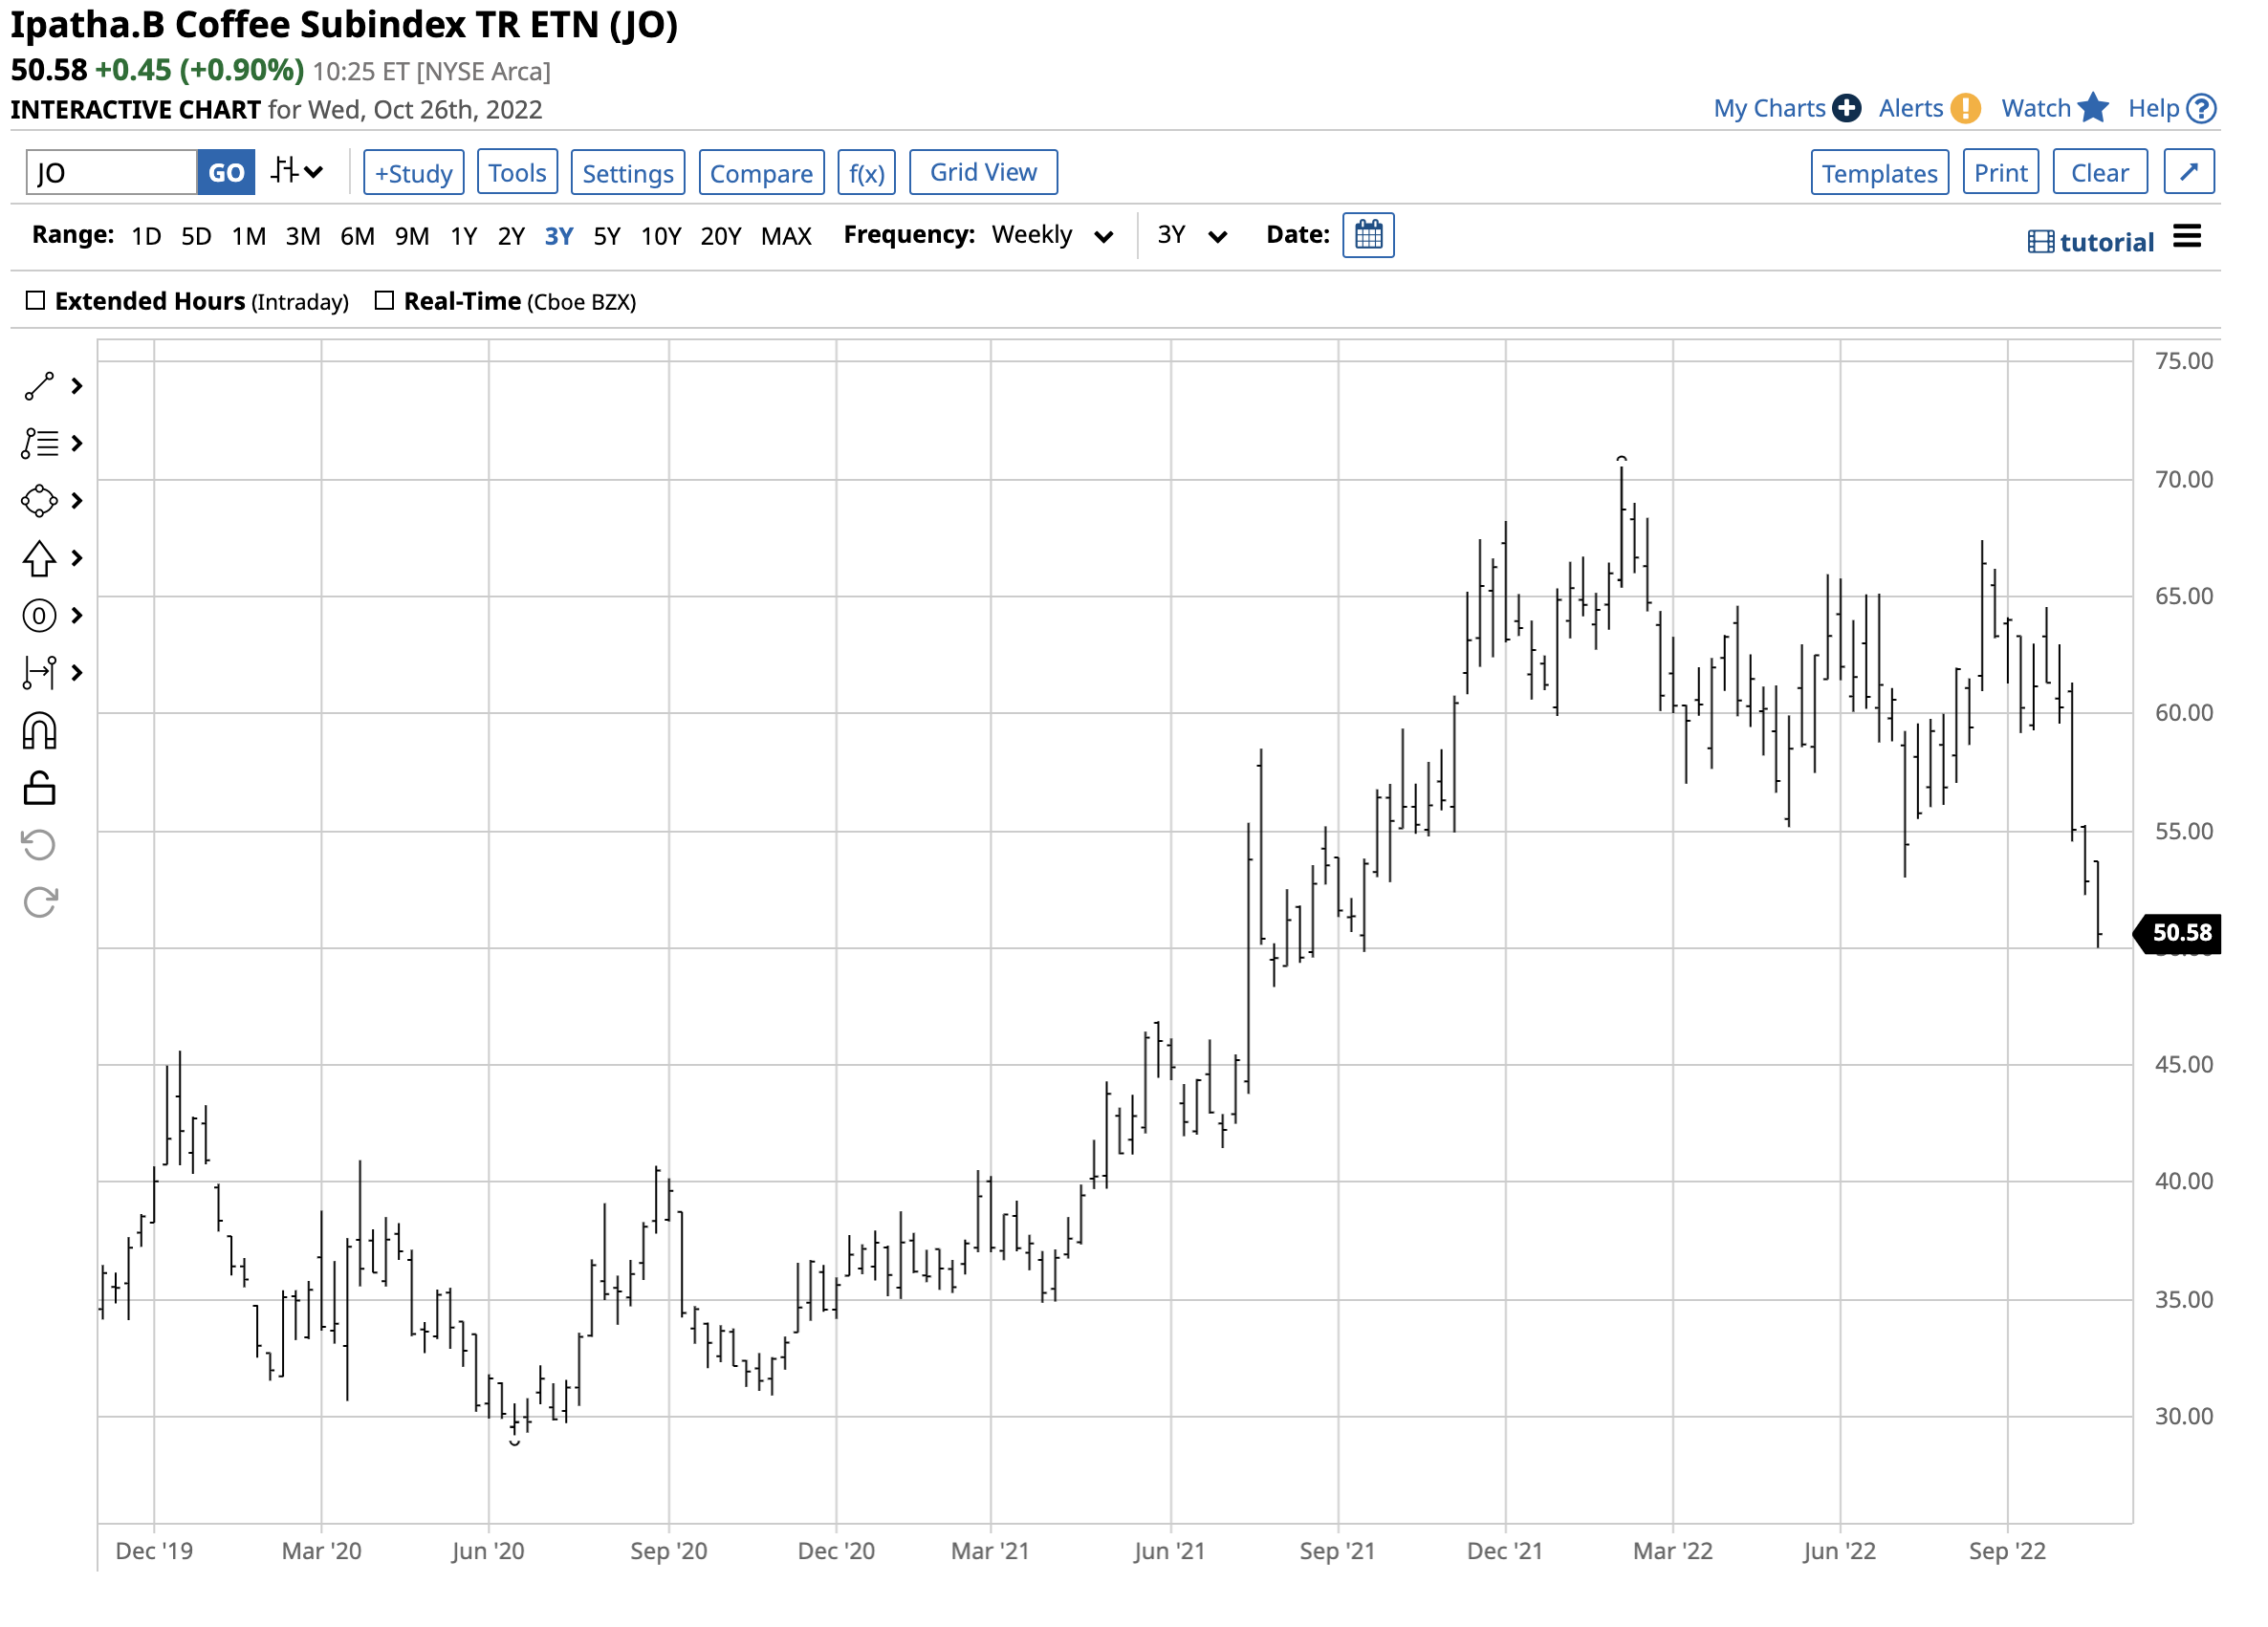Viewport: 2268px width, 1627px height.
Task: Click the undo arrow icon
Action: 39,845
